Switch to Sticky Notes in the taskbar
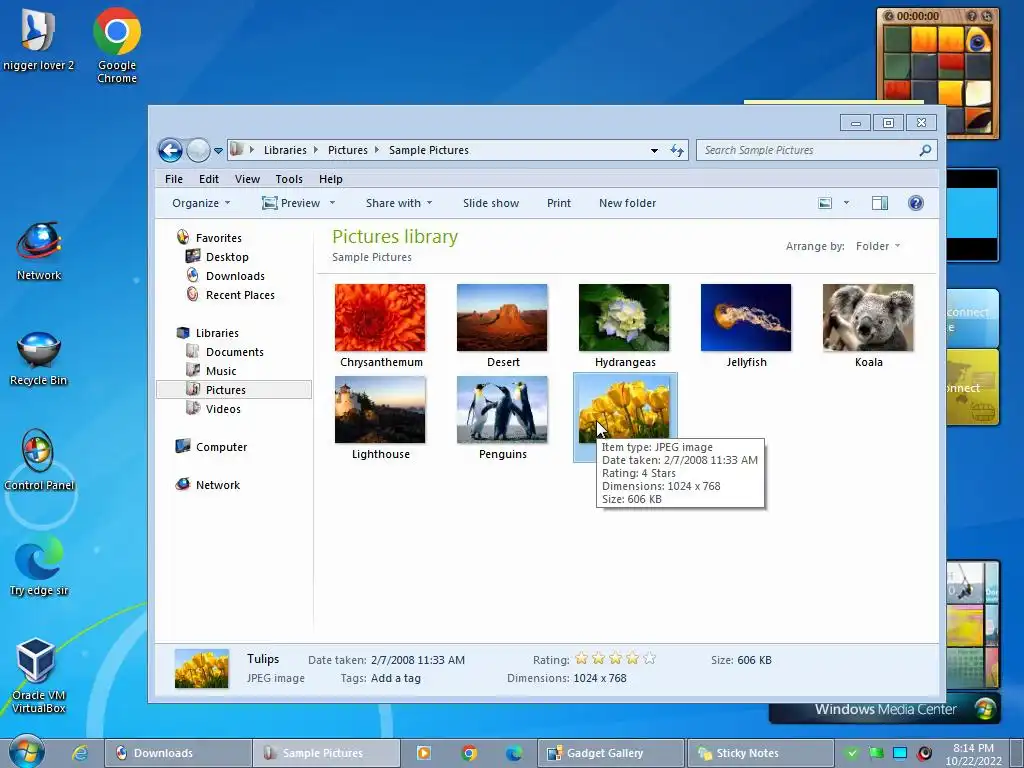The width and height of the screenshot is (1024, 768). [760, 753]
